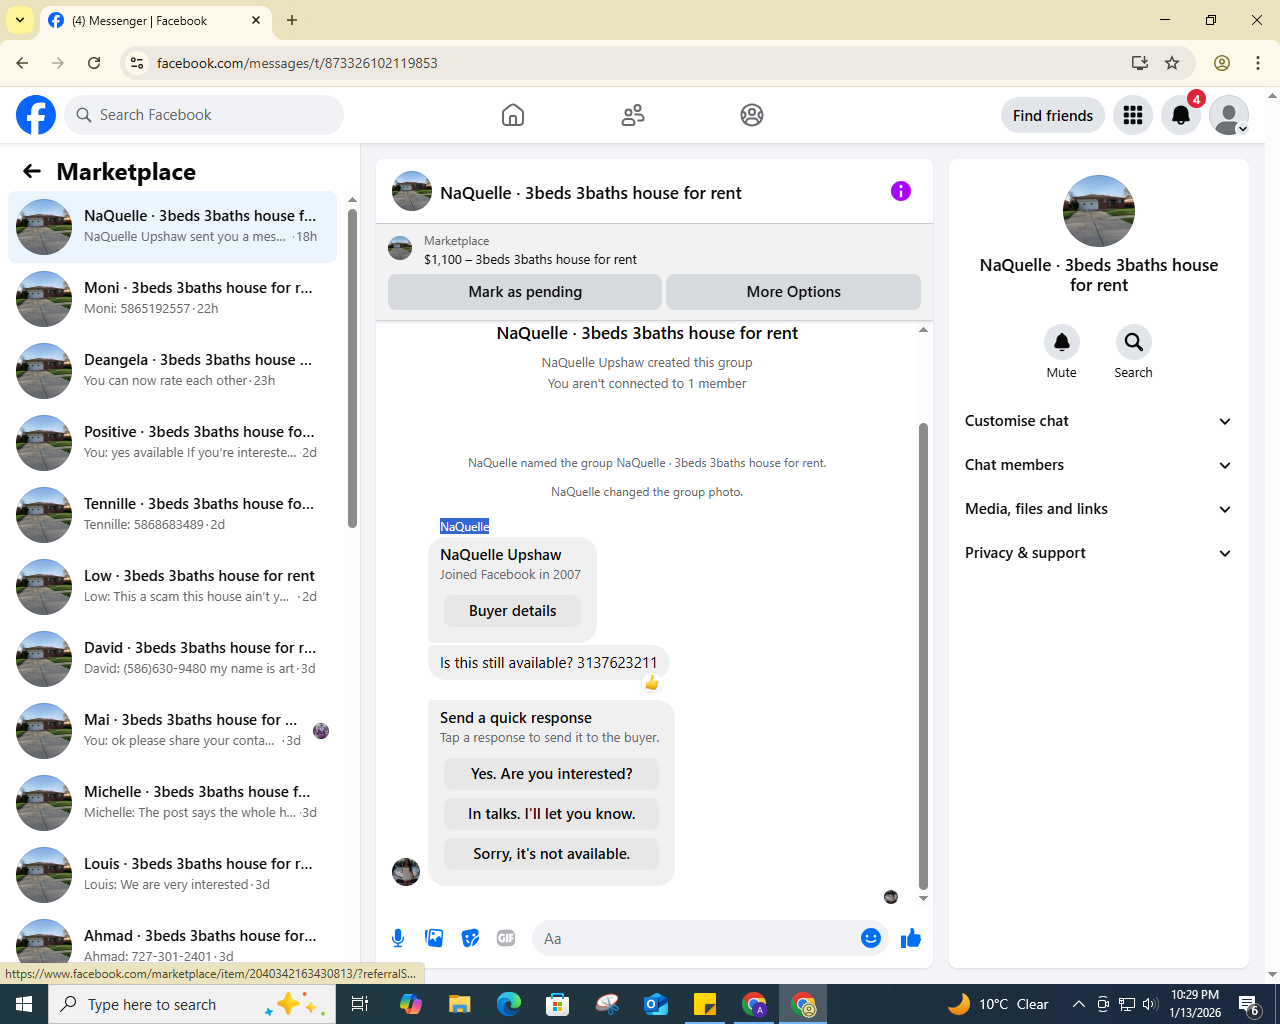This screenshot has width=1280, height=1024.
Task: Click the Mark as pending button
Action: pyautogui.click(x=525, y=292)
